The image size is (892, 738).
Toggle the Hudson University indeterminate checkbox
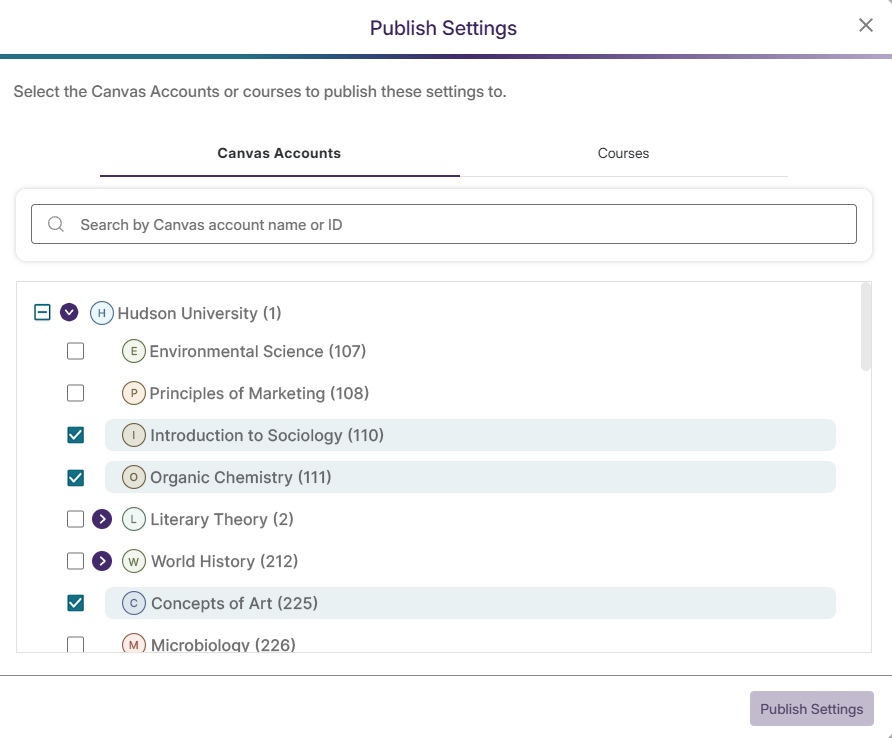[42, 313]
